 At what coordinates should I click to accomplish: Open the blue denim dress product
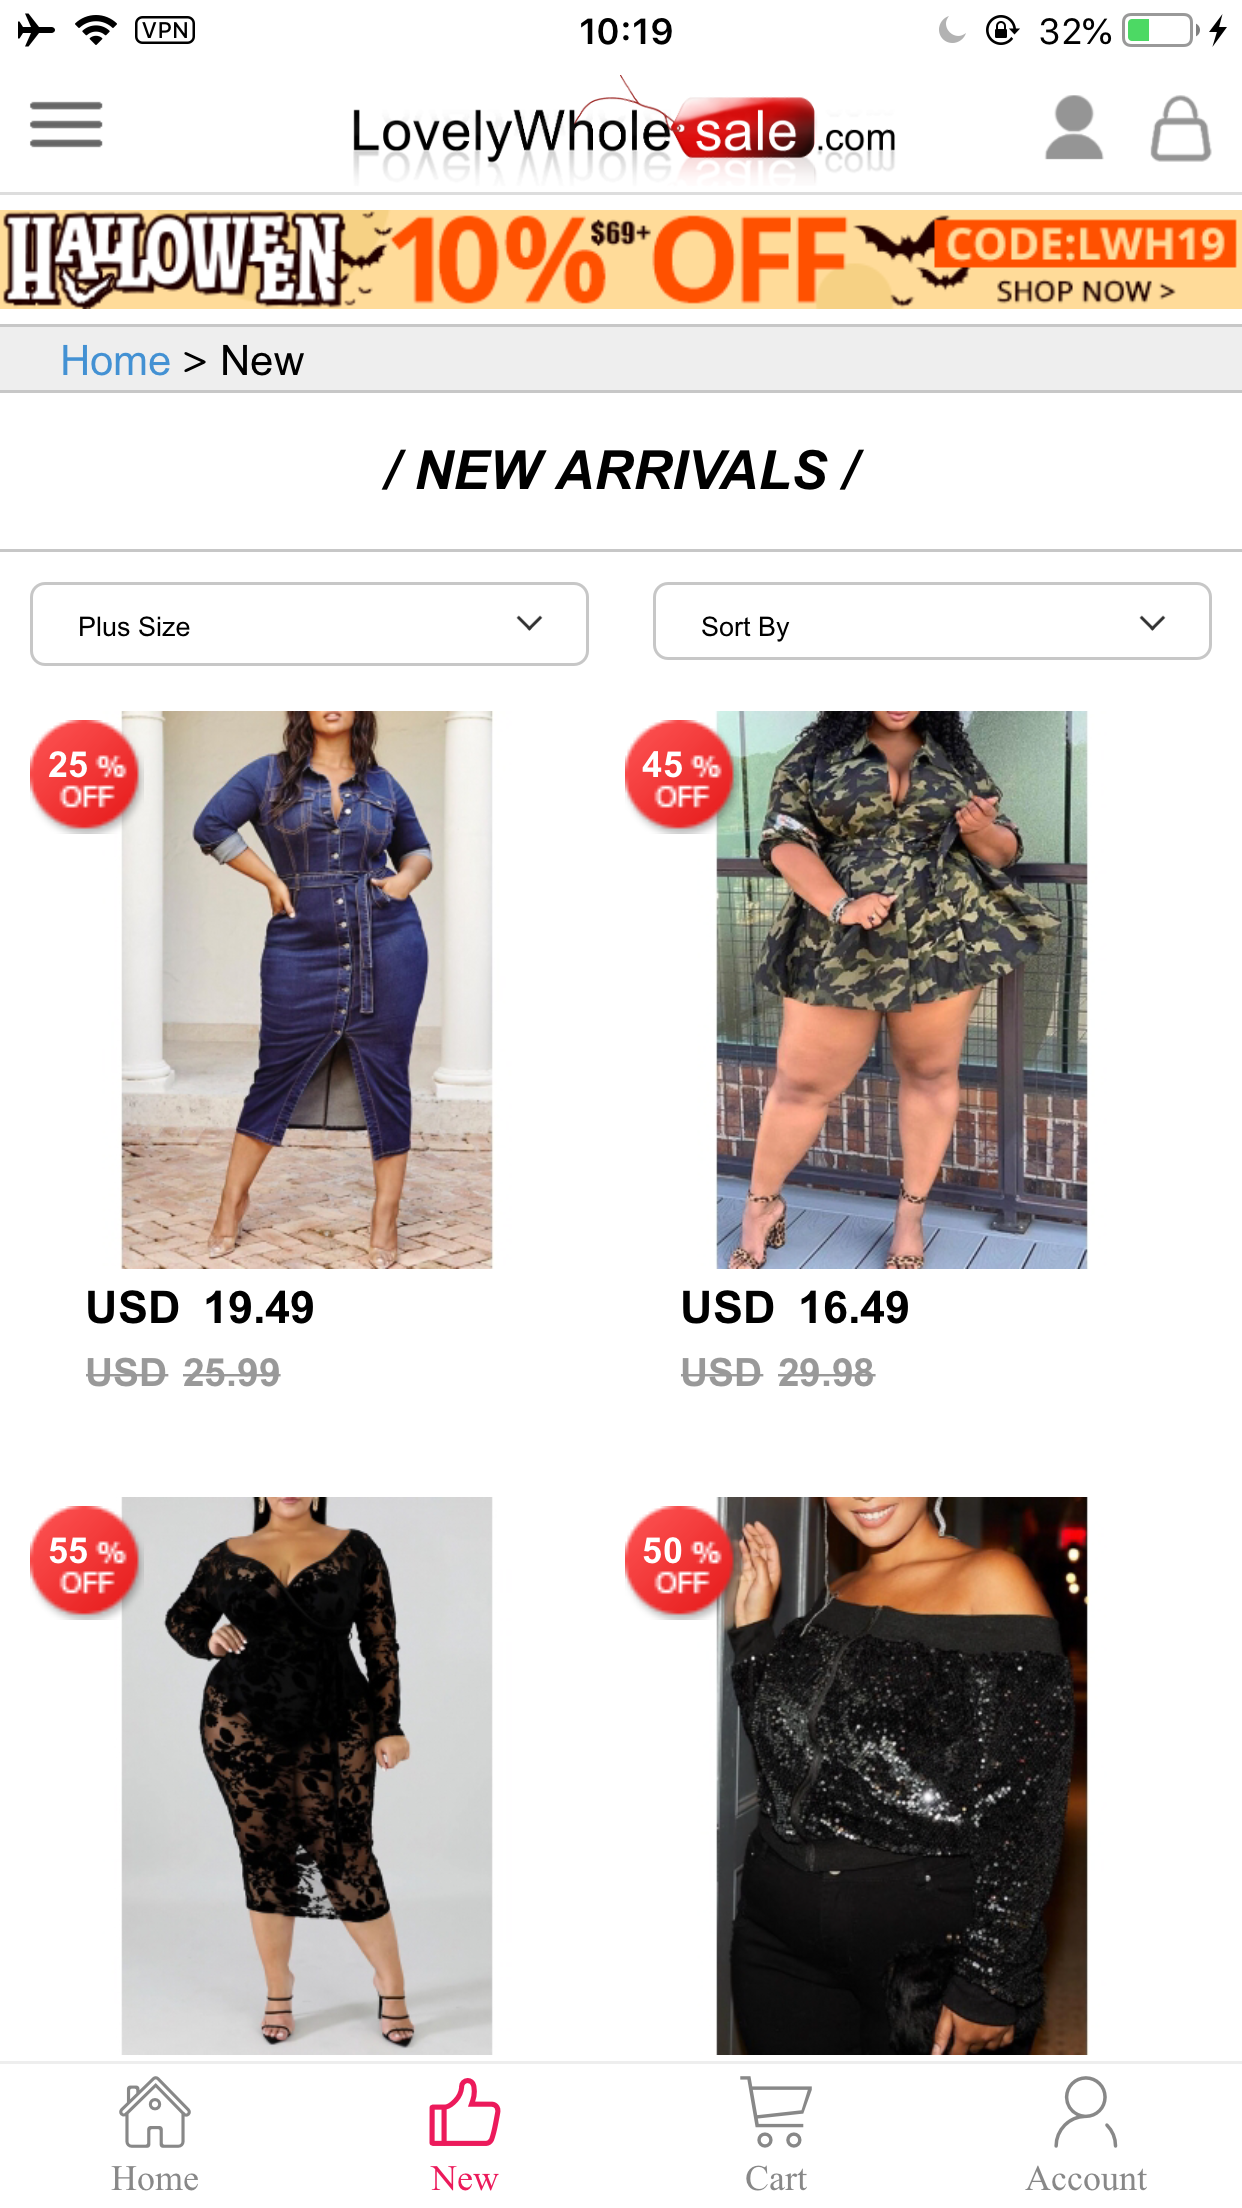point(306,989)
